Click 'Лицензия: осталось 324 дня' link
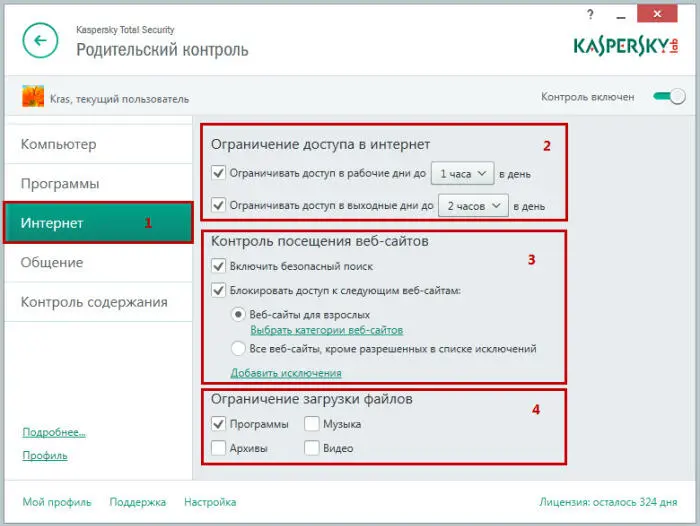This screenshot has height=526, width=700. click(608, 502)
